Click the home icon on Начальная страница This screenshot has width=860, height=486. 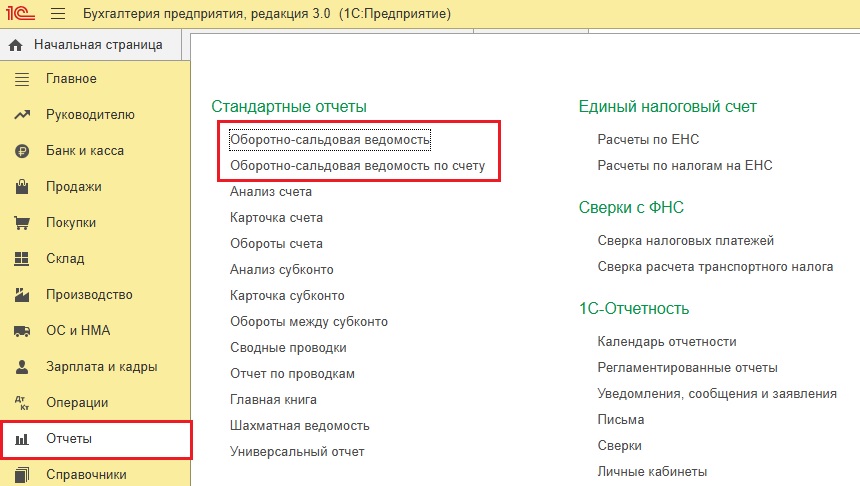[x=16, y=45]
